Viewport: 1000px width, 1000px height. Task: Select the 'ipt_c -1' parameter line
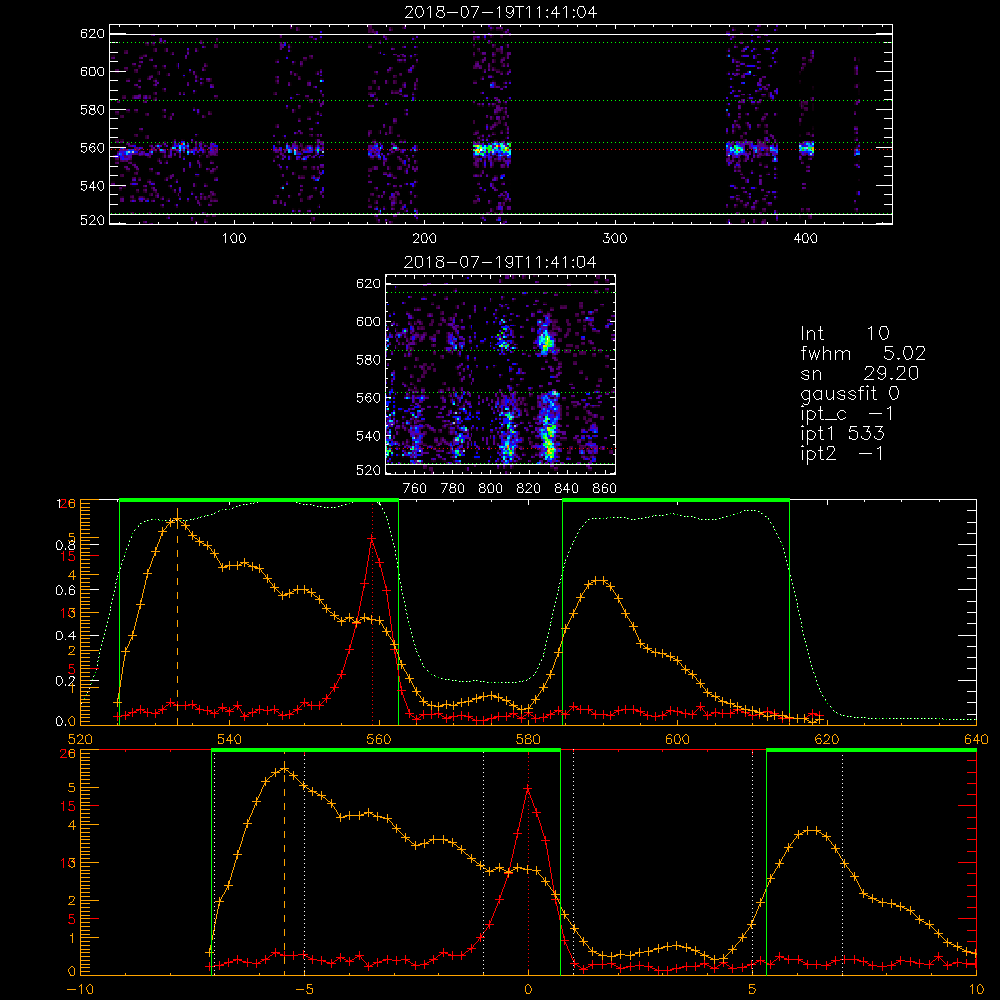tap(847, 414)
